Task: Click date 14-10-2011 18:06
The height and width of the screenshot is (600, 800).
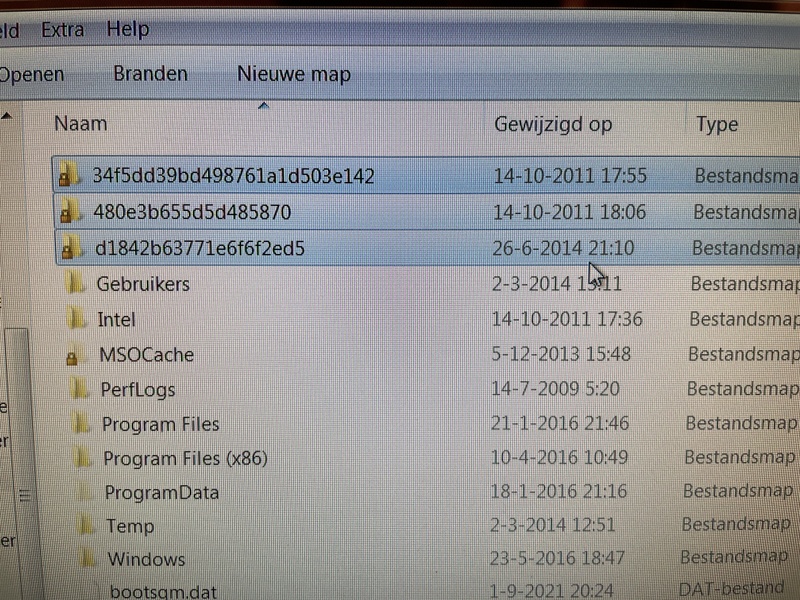Action: (569, 212)
